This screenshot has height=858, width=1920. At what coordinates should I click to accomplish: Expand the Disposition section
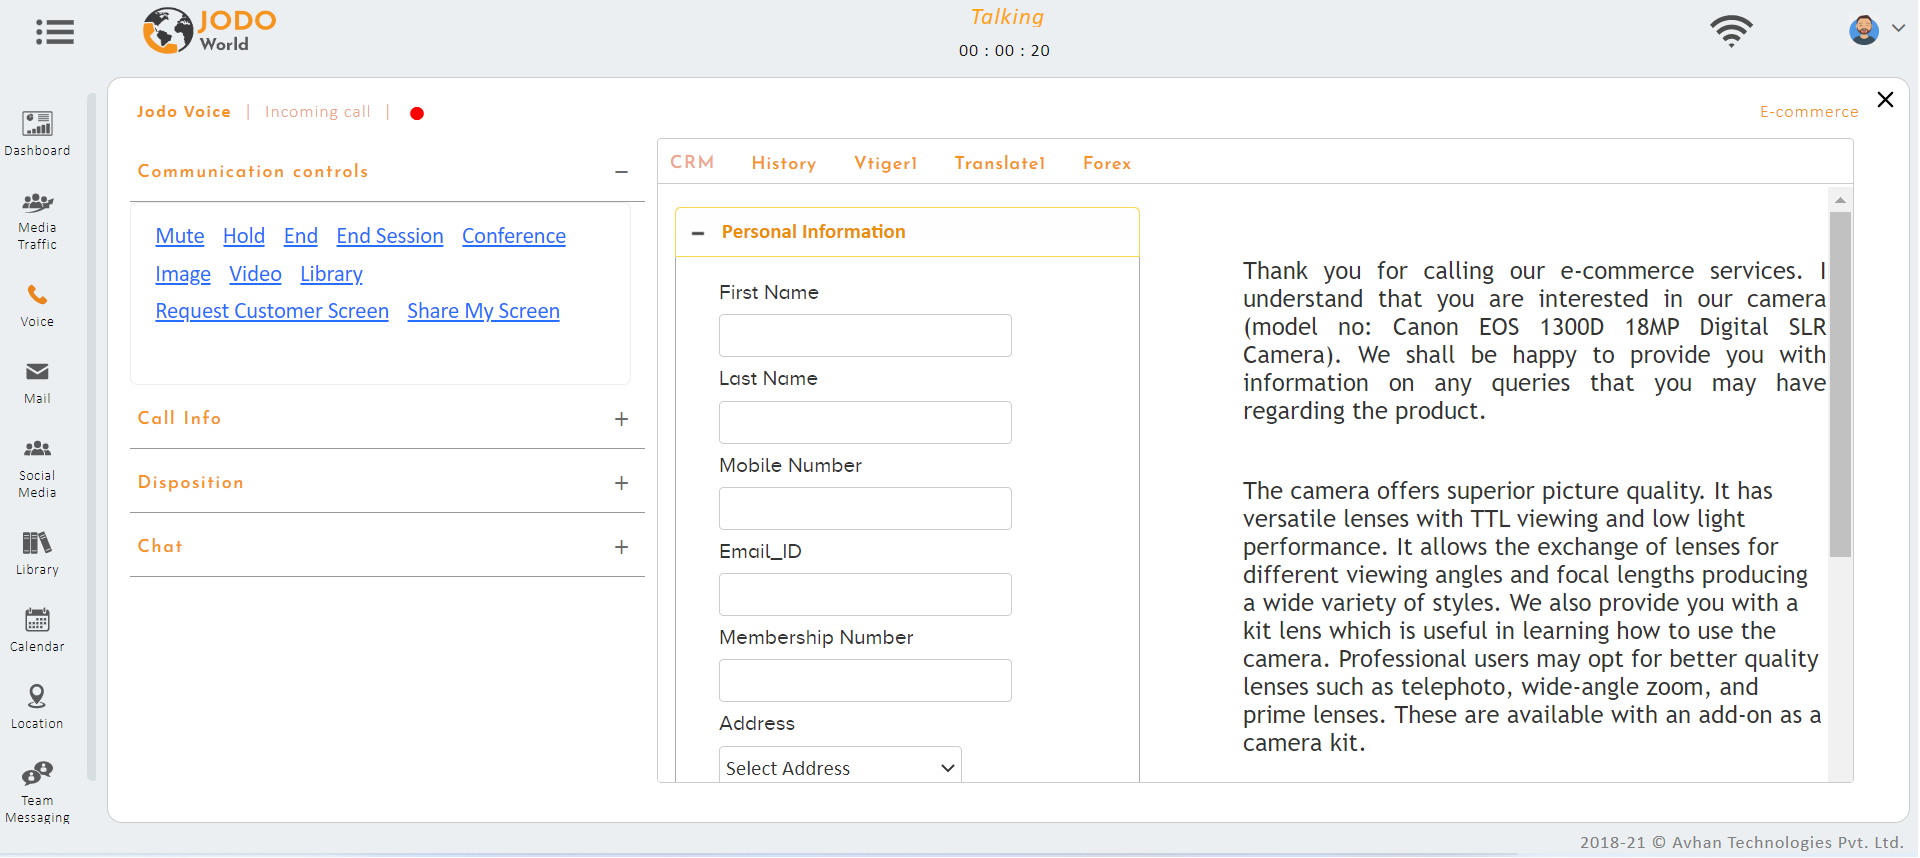621,483
